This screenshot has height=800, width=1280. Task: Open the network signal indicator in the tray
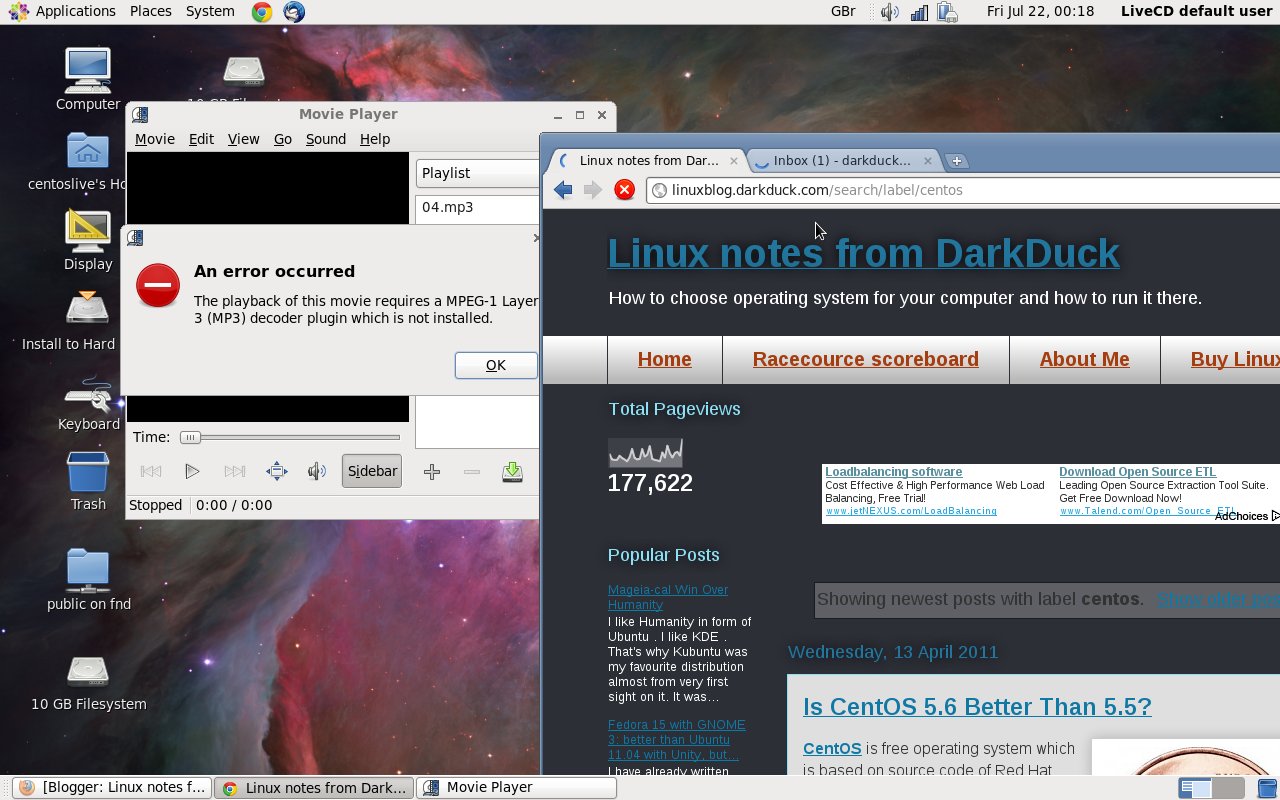tap(919, 12)
